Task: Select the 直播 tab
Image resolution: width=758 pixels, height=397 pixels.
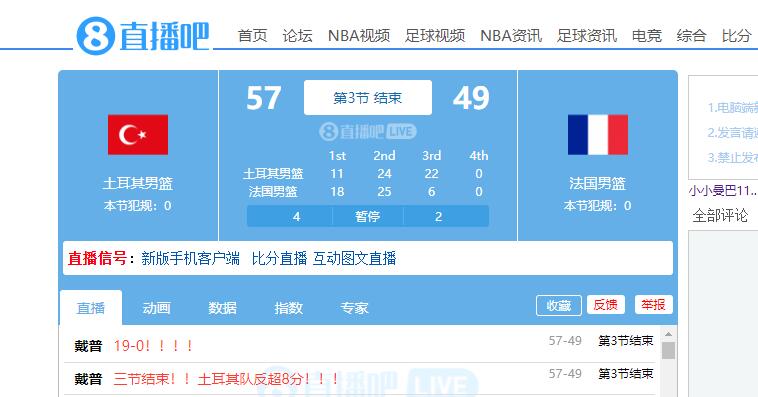Action: (x=91, y=308)
